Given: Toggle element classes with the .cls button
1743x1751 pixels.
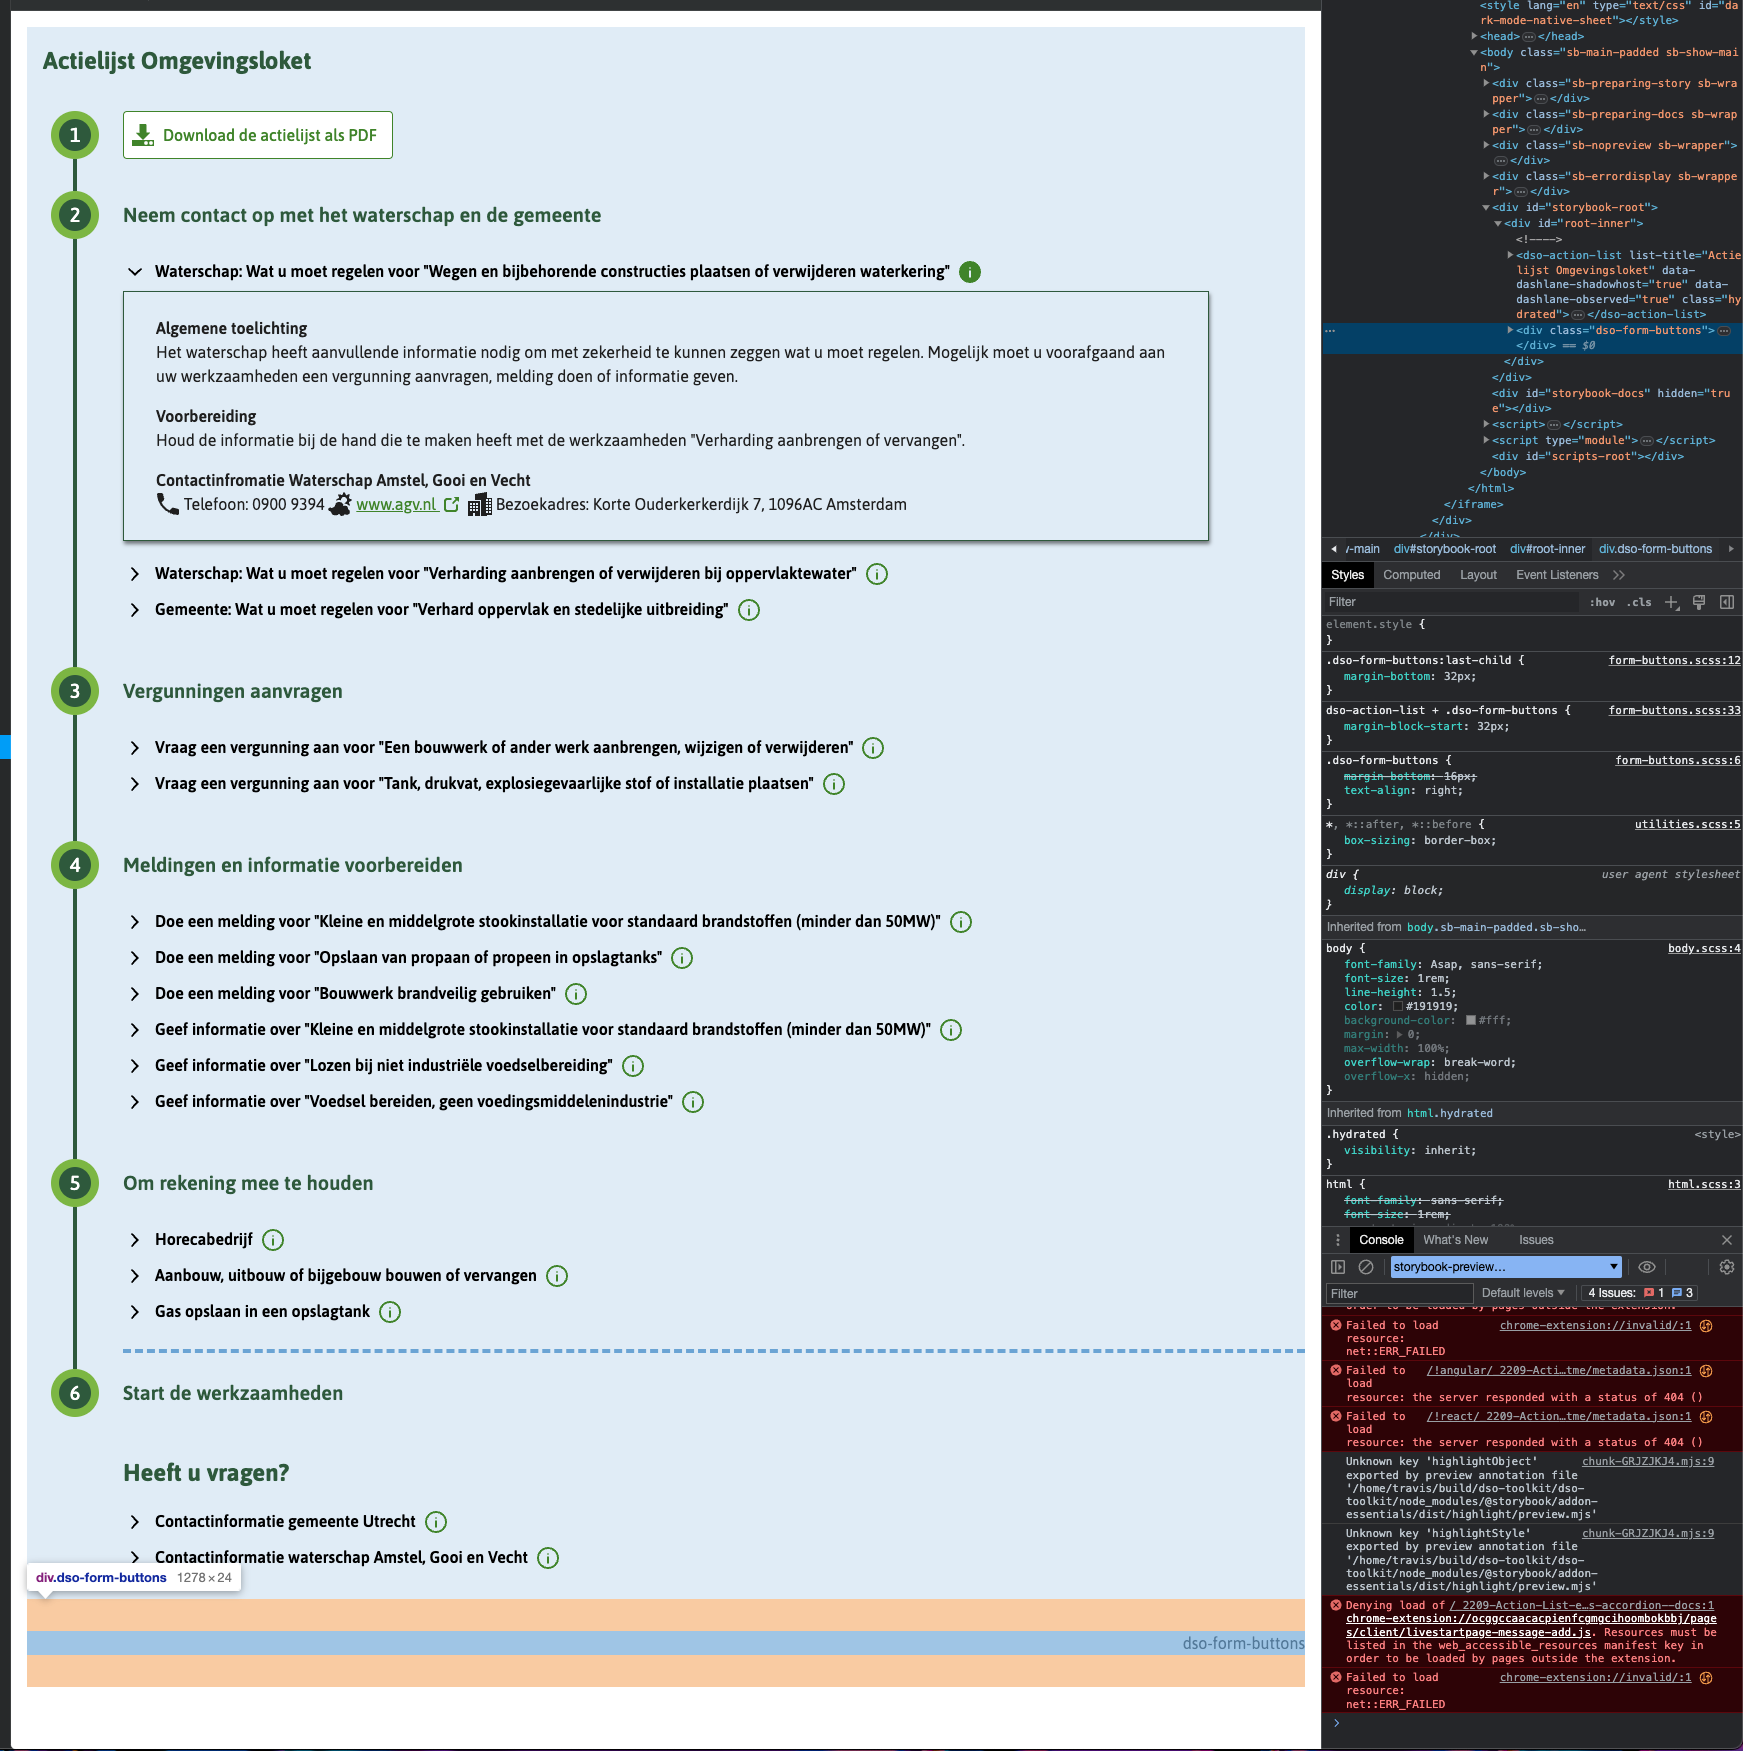Looking at the screenshot, I should pyautogui.click(x=1640, y=601).
